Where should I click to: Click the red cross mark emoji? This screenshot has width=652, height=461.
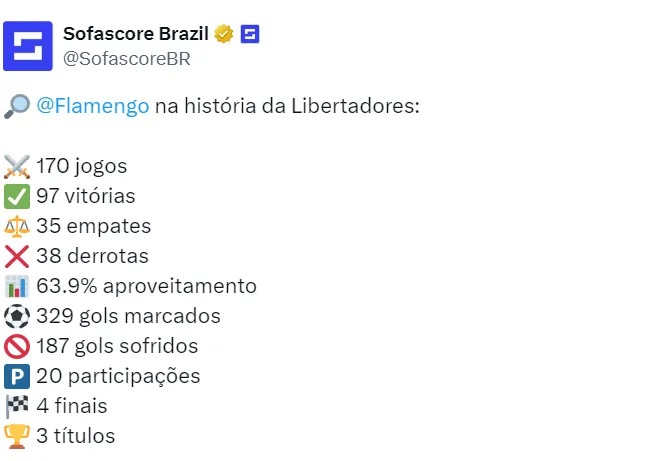(x=17, y=256)
